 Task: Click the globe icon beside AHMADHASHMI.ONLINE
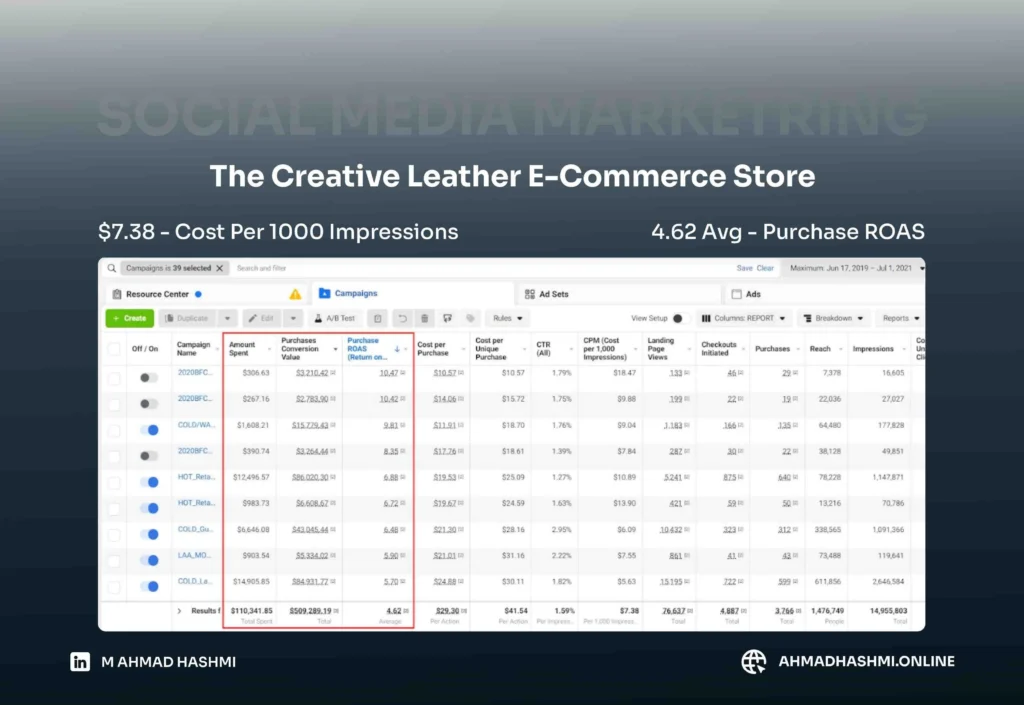[754, 661]
